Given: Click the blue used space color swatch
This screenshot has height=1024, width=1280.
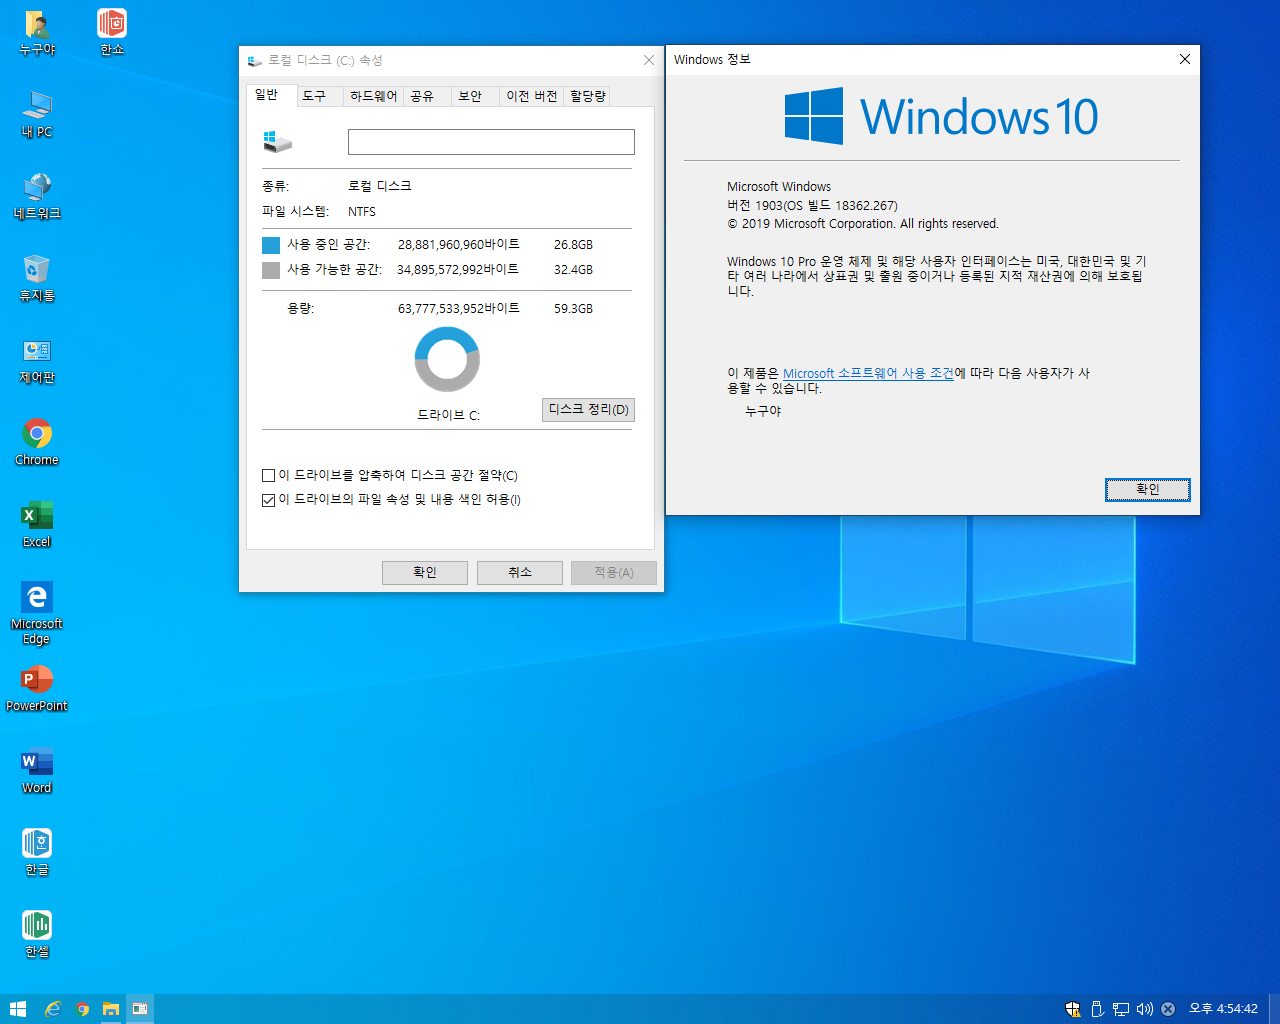Looking at the screenshot, I should pos(271,245).
